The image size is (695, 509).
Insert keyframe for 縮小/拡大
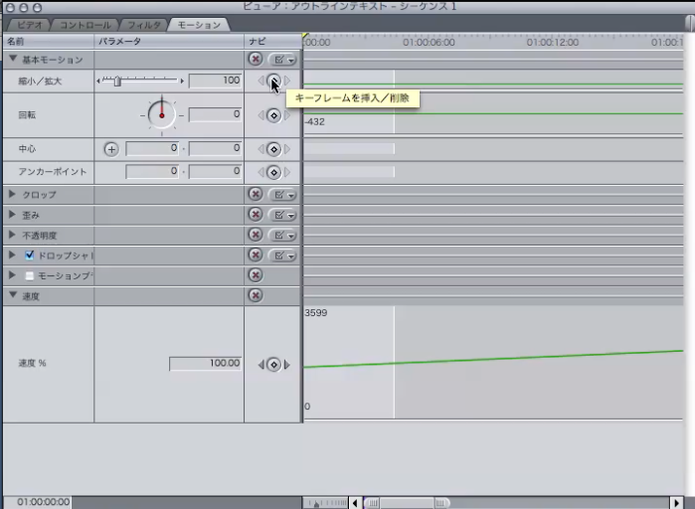coord(274,81)
